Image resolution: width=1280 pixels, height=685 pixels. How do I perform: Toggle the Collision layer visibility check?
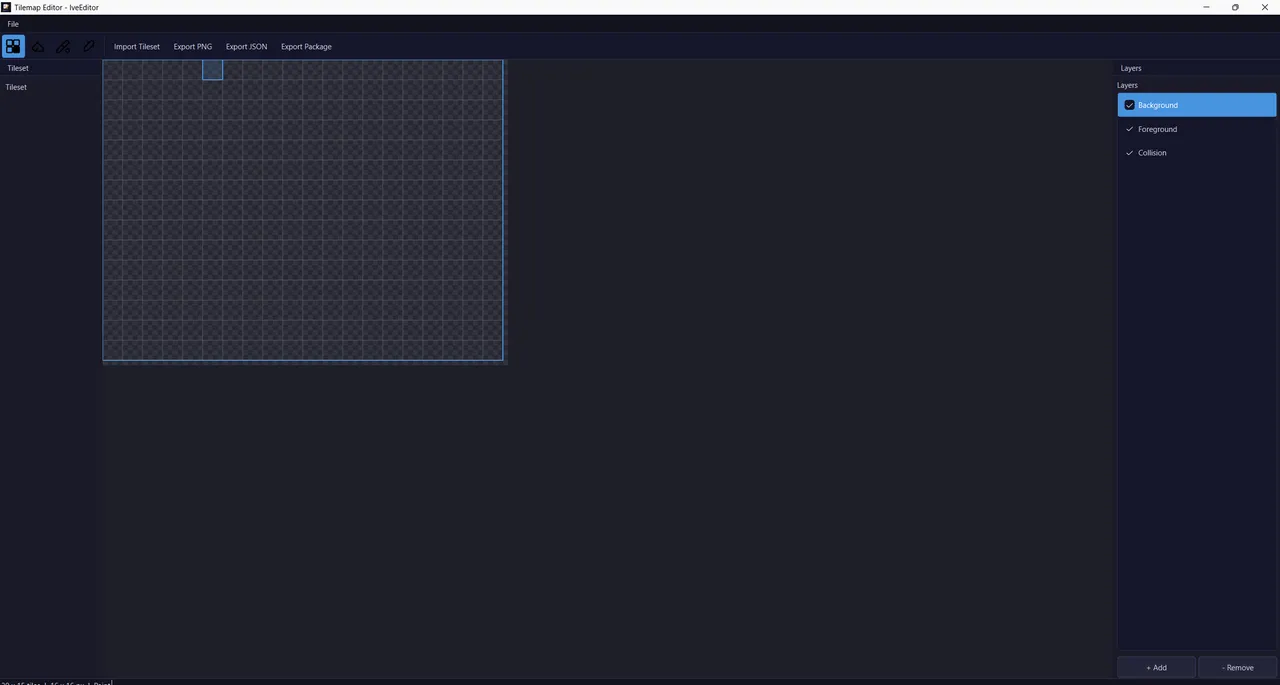coord(1130,153)
